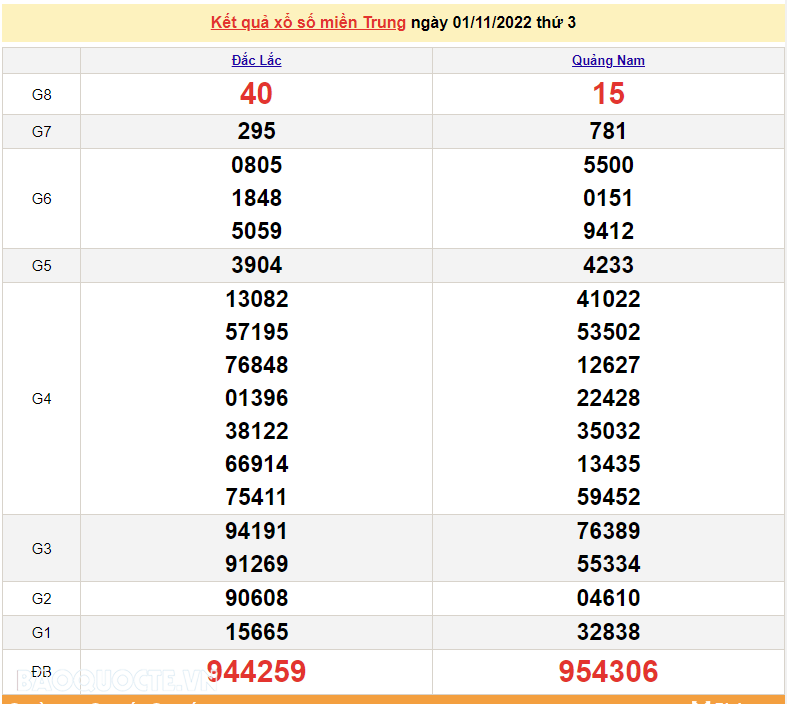Select the G5 result 3904
Image resolution: width=787 pixels, height=704 pixels.
point(256,265)
